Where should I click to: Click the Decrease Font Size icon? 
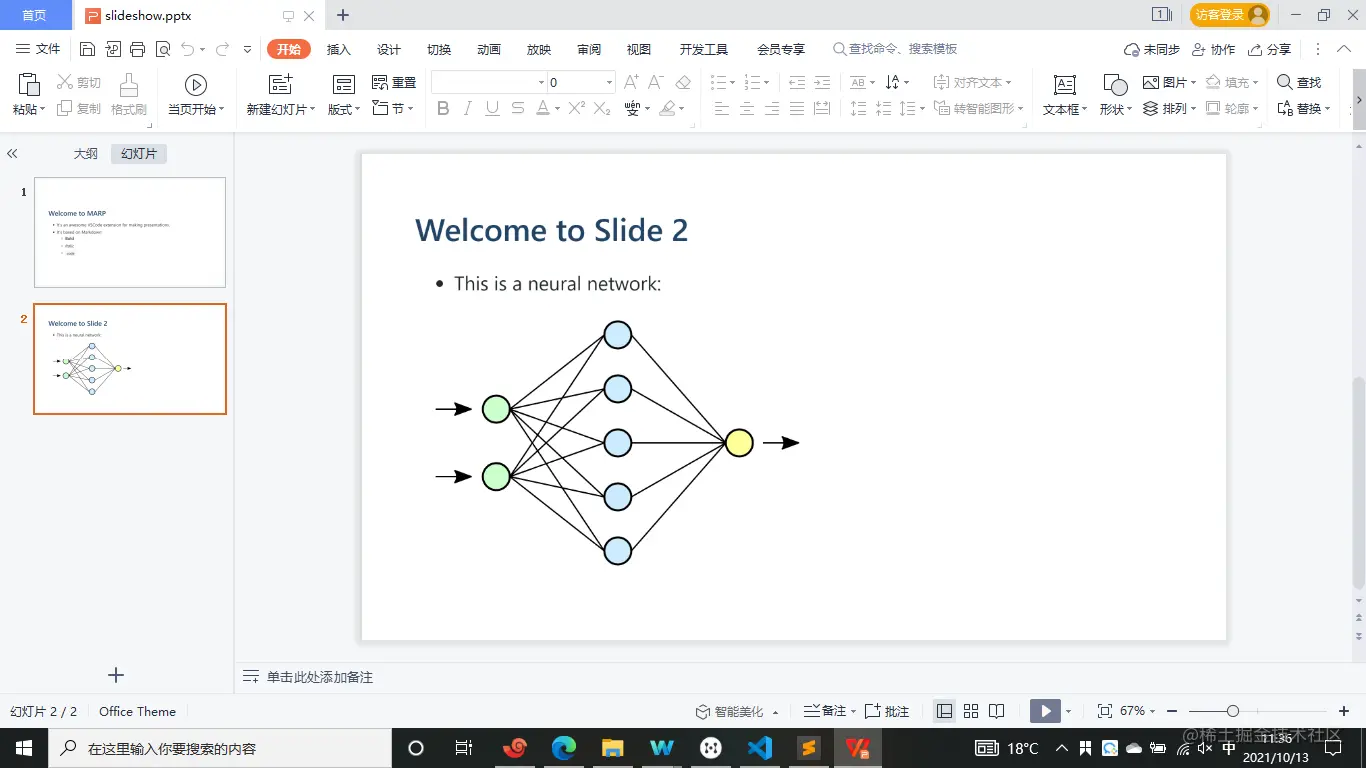tap(656, 82)
